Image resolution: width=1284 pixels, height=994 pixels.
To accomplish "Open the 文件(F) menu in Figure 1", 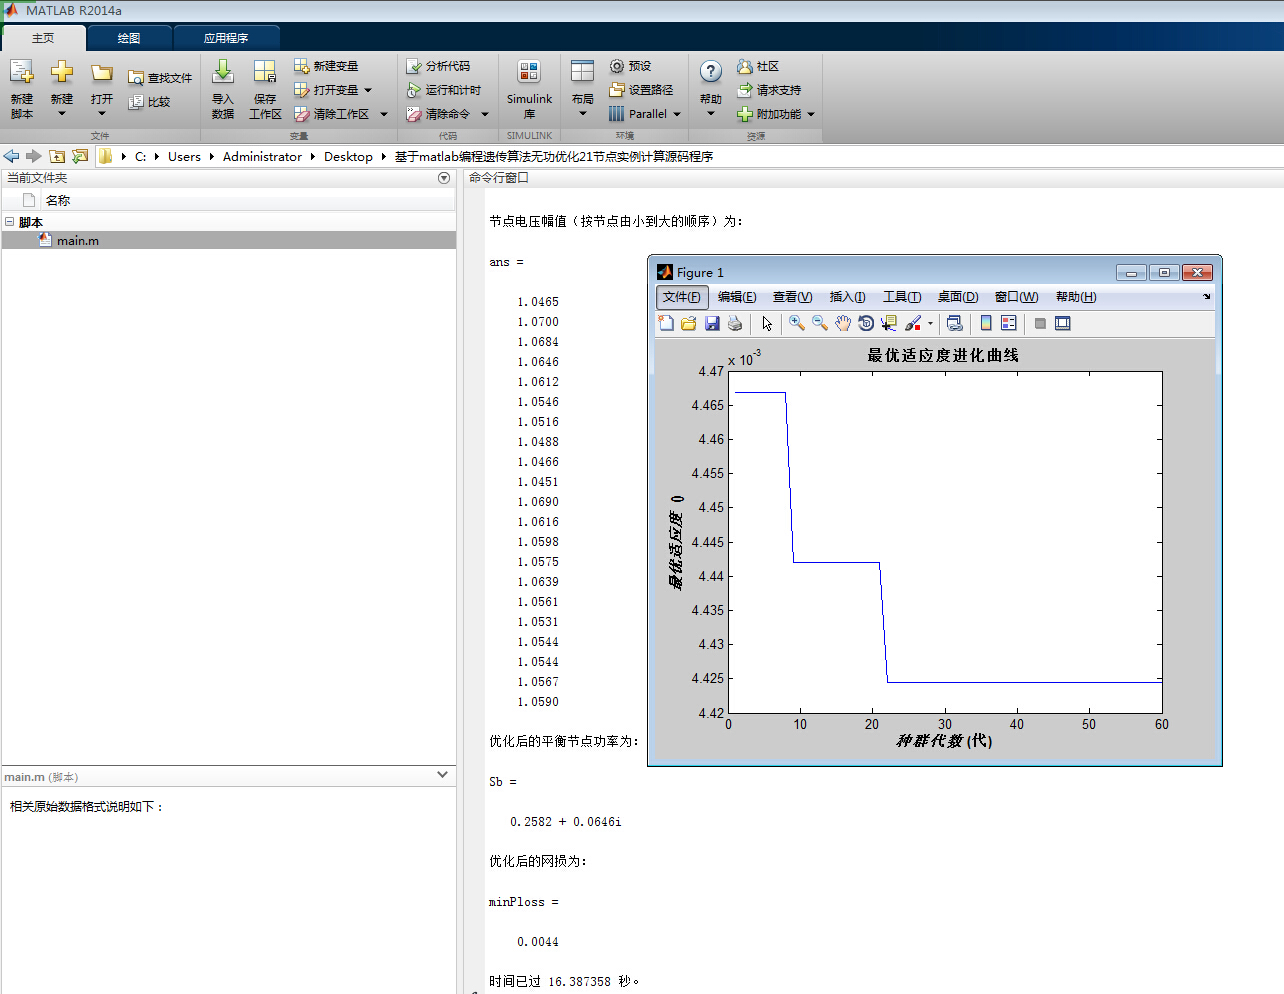I will click(682, 297).
